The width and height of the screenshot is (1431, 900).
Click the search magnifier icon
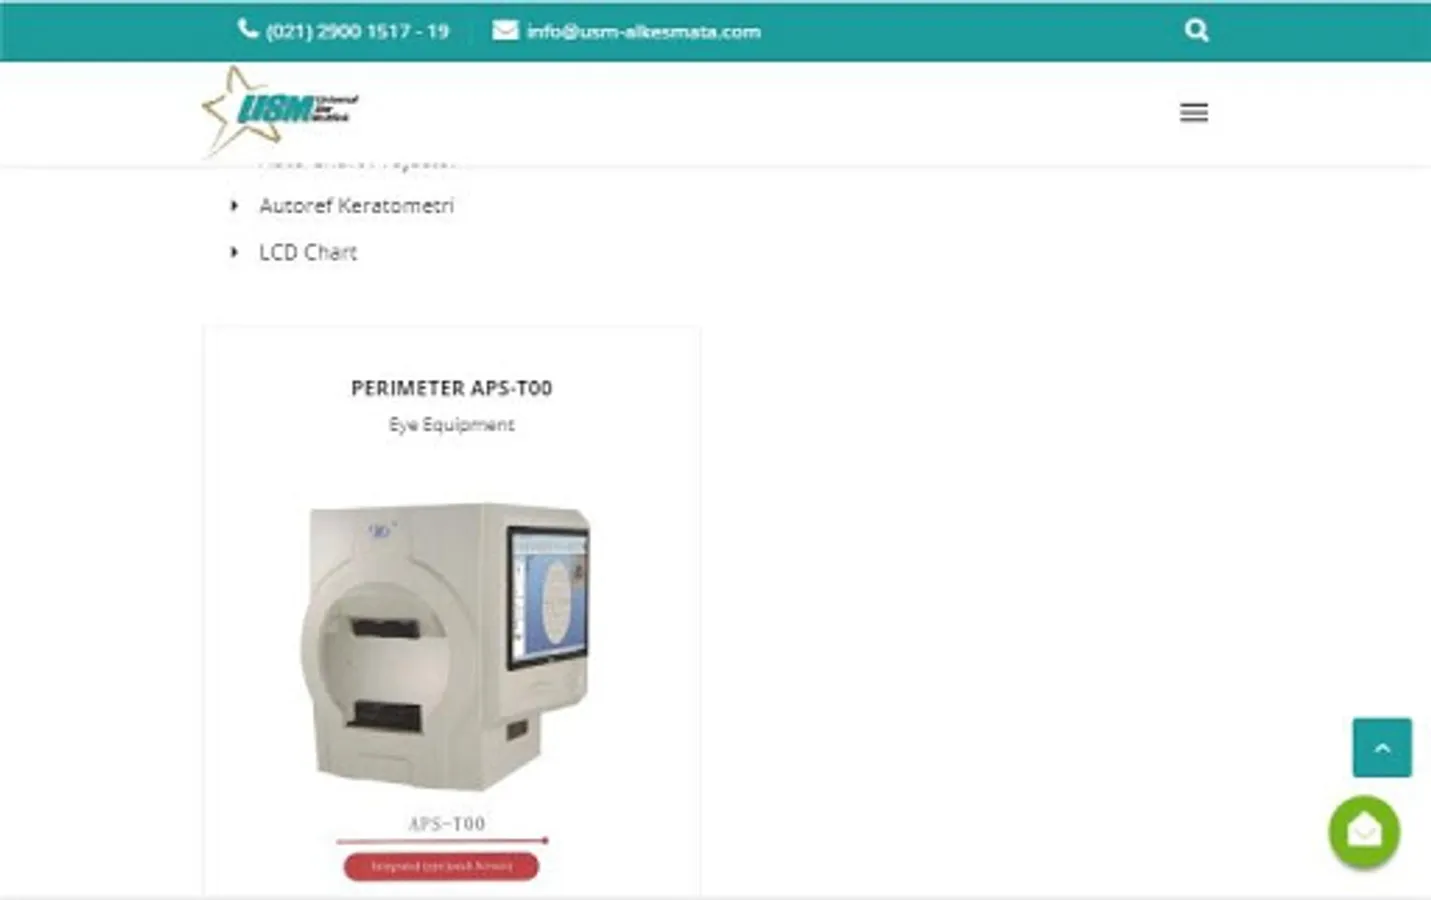[1196, 30]
